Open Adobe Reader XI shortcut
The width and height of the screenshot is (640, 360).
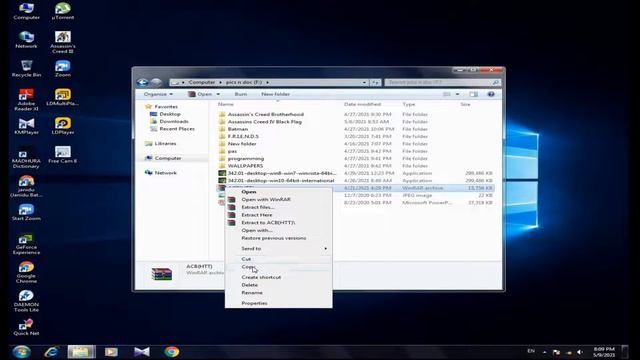point(27,100)
